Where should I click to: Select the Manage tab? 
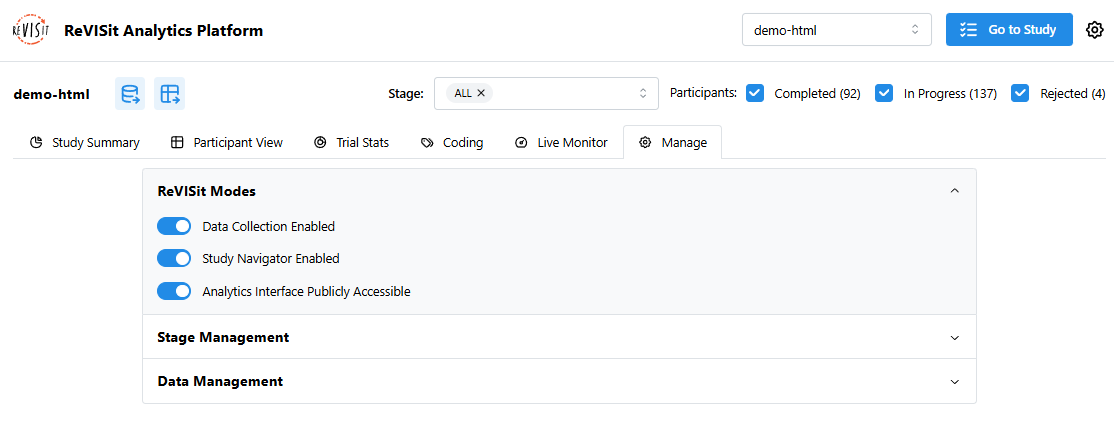point(672,143)
